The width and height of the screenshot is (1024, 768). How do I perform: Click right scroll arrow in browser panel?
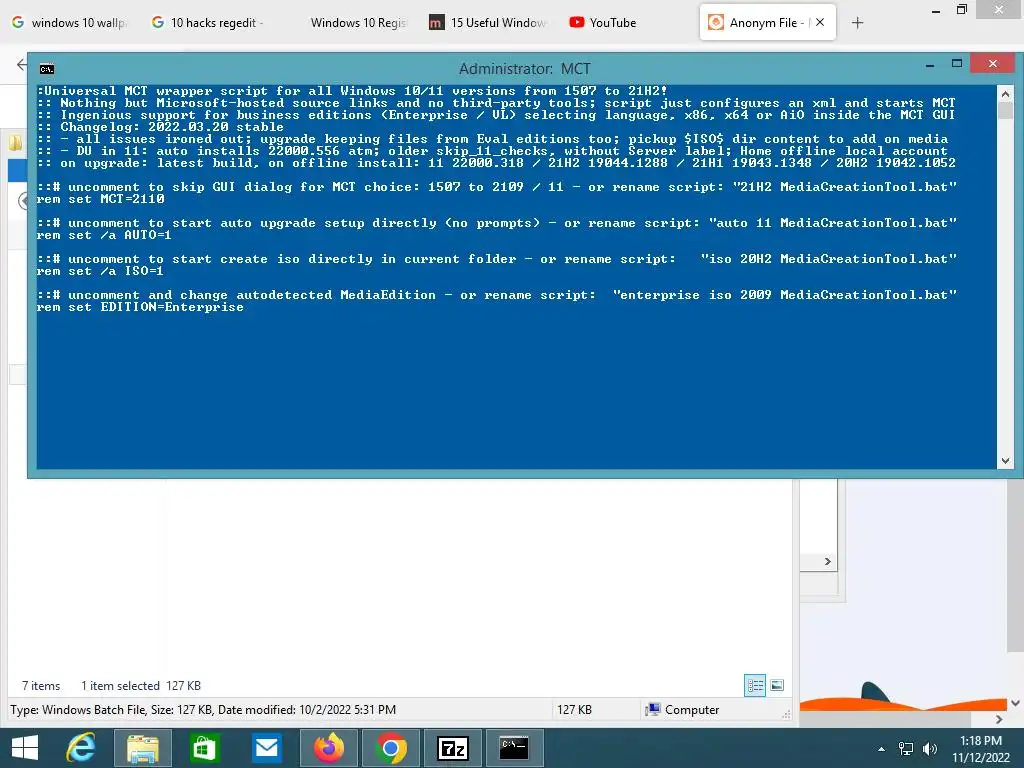point(827,562)
